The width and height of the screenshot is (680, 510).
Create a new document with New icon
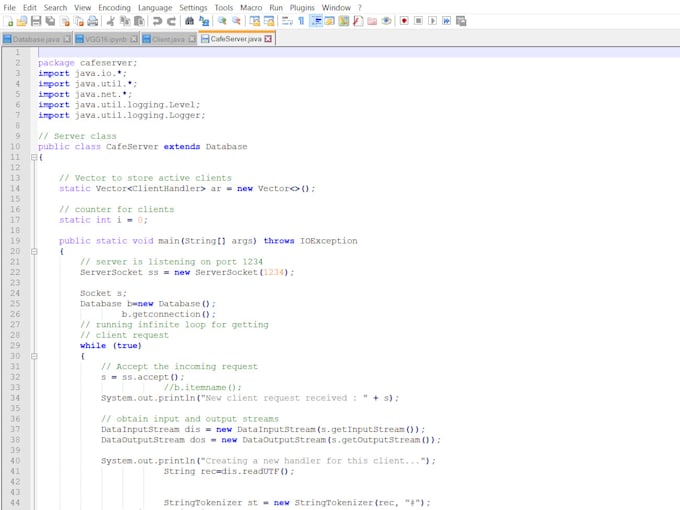[x=9, y=21]
